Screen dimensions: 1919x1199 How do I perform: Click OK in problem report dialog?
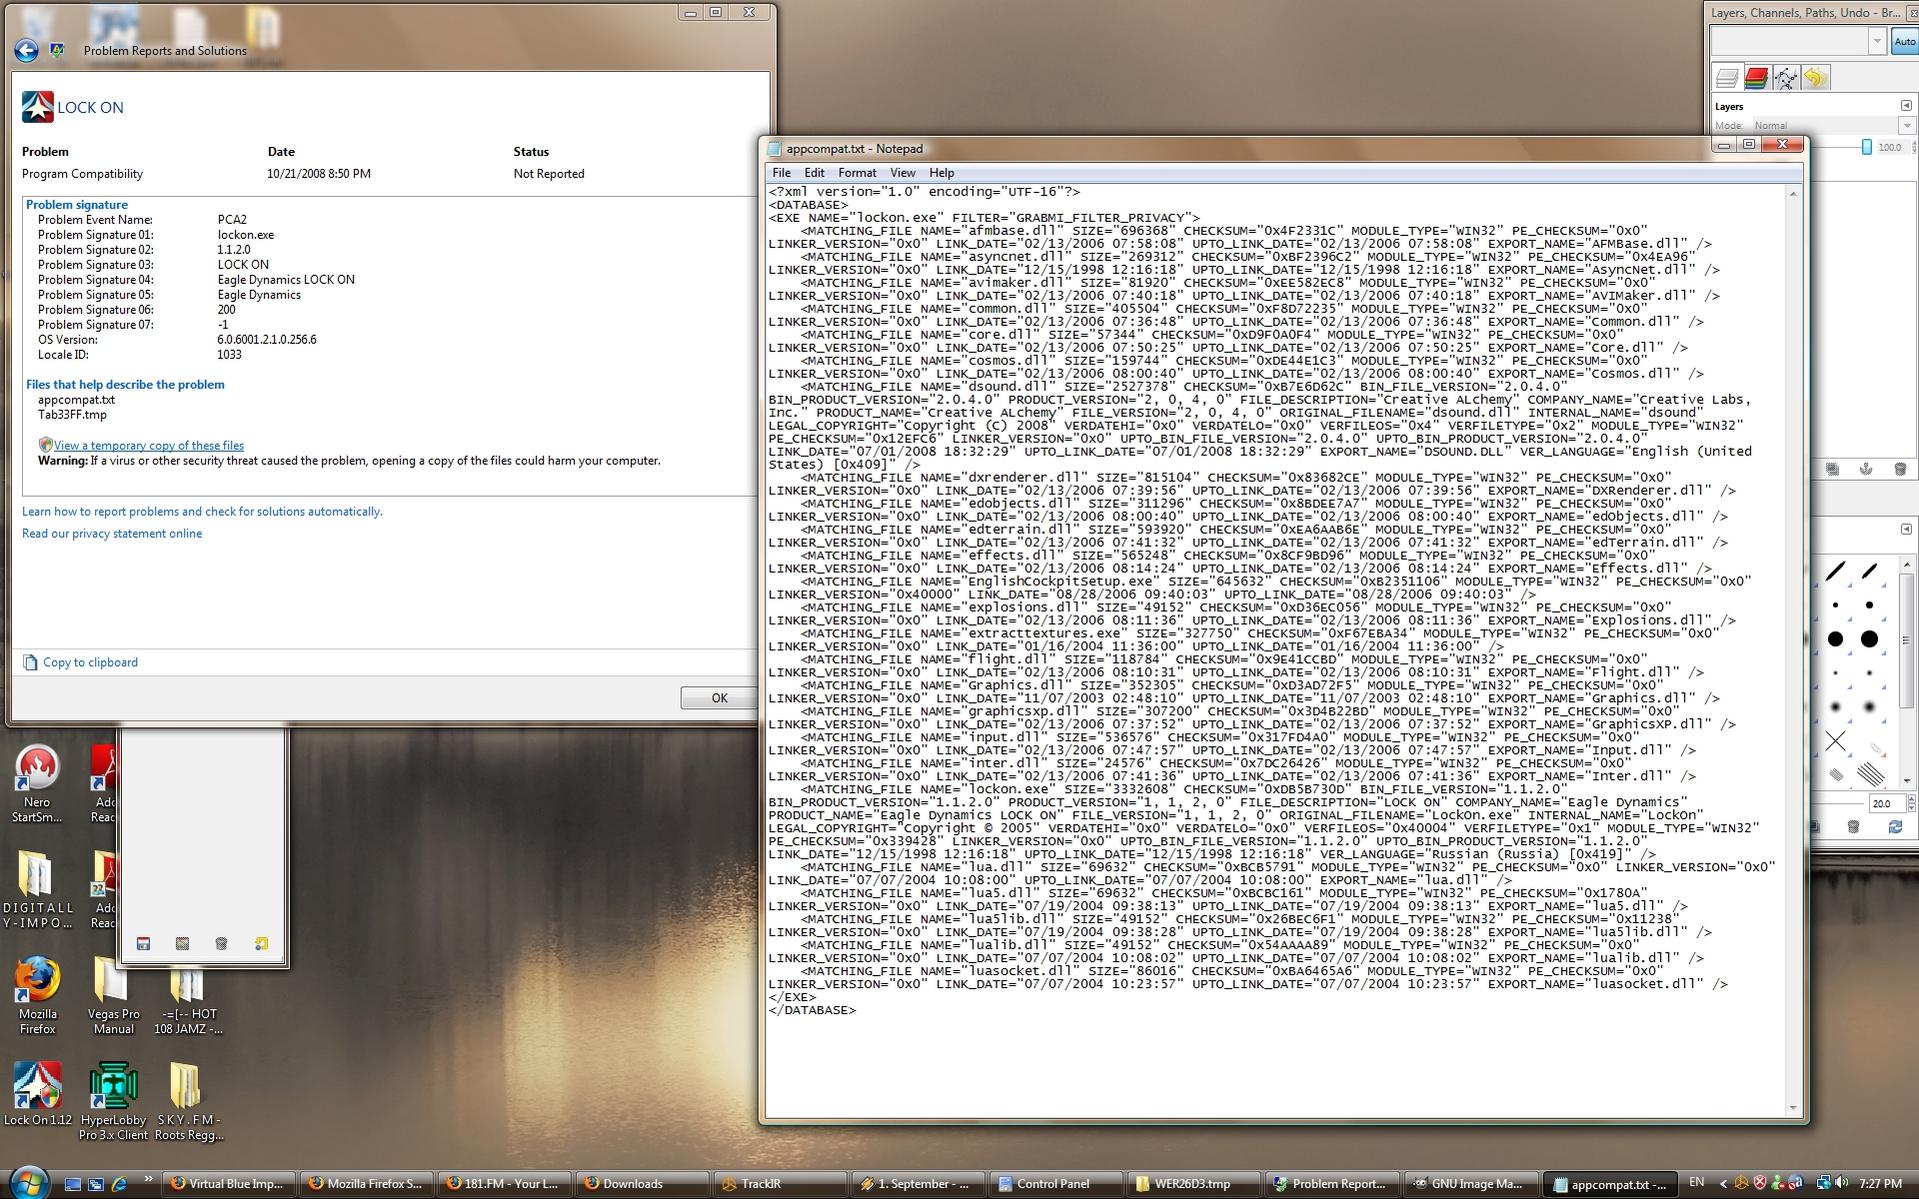(x=719, y=698)
